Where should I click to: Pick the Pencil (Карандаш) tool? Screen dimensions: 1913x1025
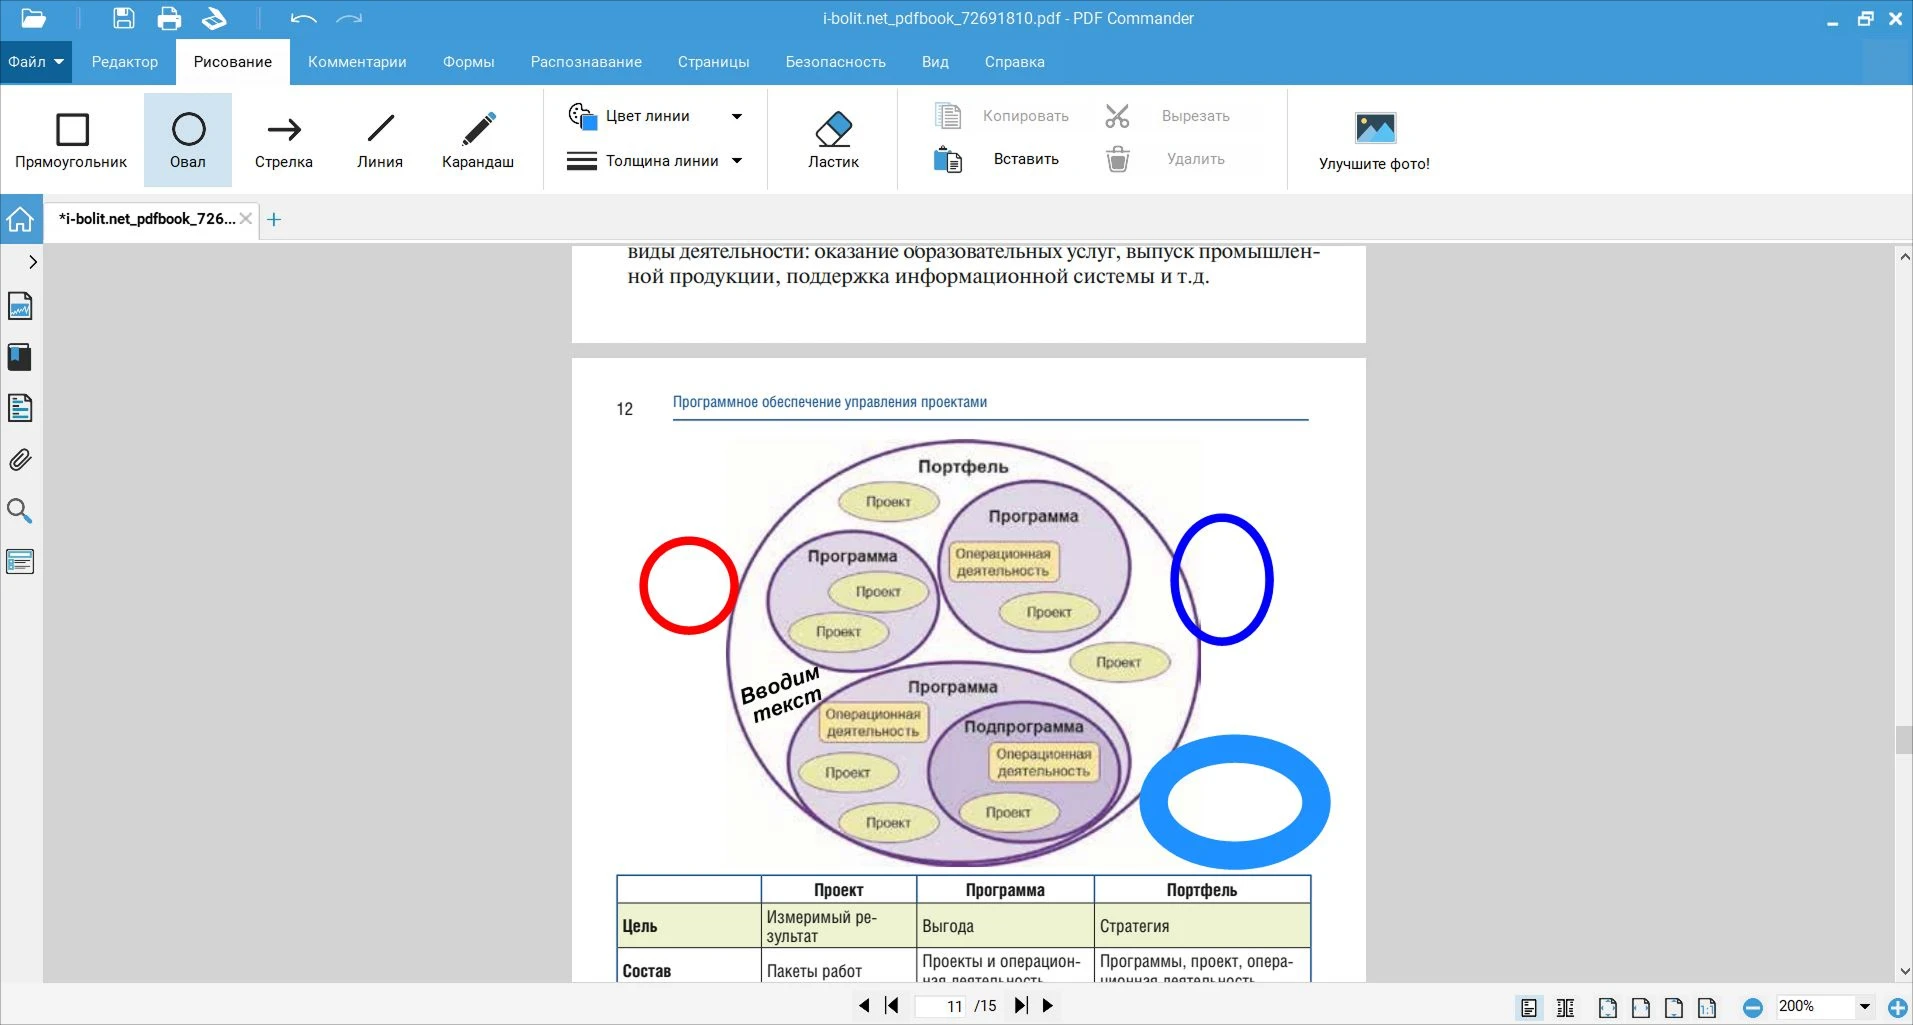[x=477, y=140]
